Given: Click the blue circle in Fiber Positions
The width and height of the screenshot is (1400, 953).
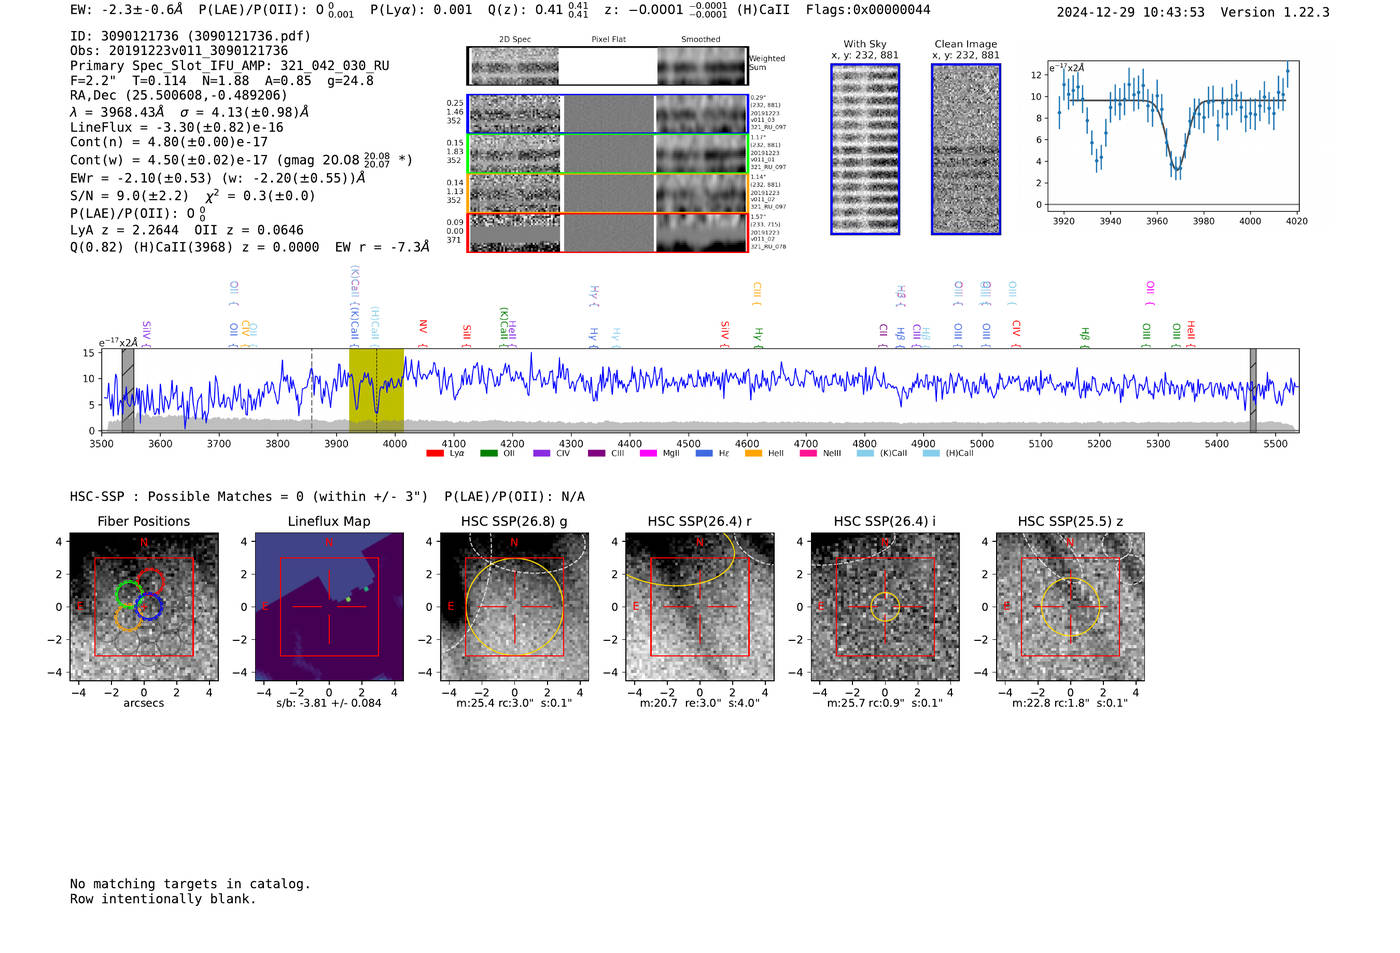Looking at the screenshot, I should [x=149, y=606].
